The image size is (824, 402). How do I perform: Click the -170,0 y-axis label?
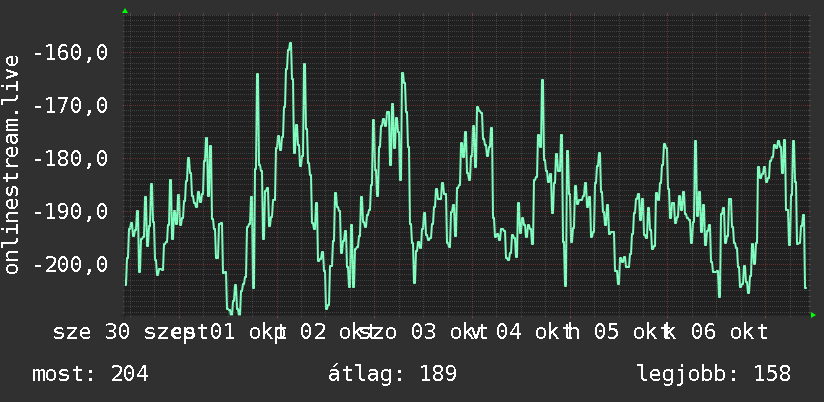tap(70, 106)
